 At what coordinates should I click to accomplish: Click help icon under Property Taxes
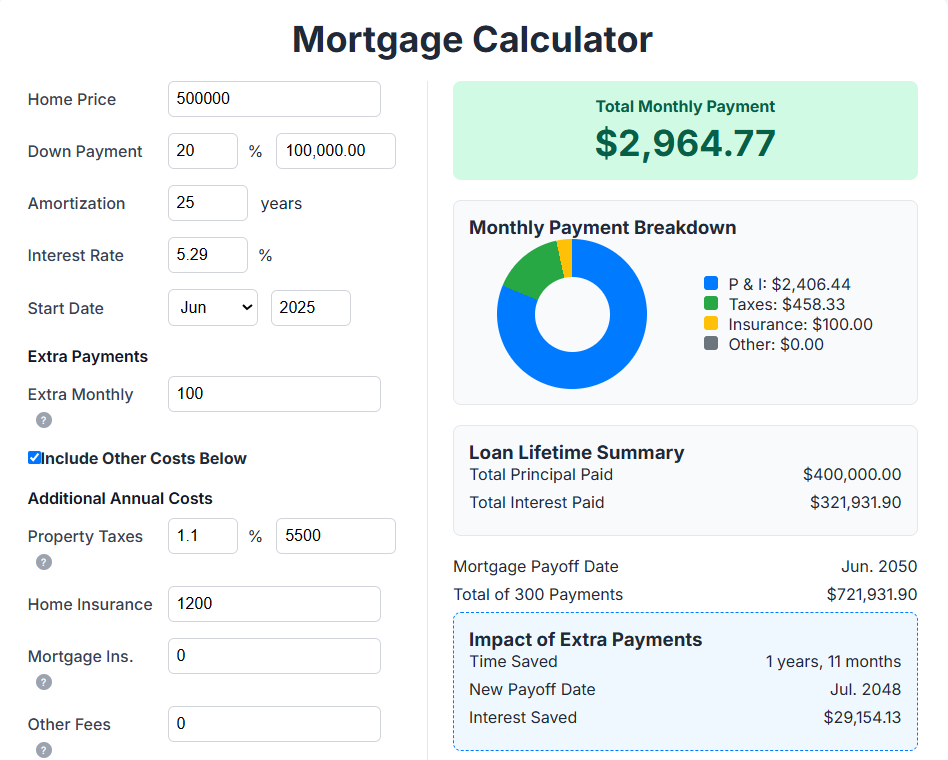point(43,562)
